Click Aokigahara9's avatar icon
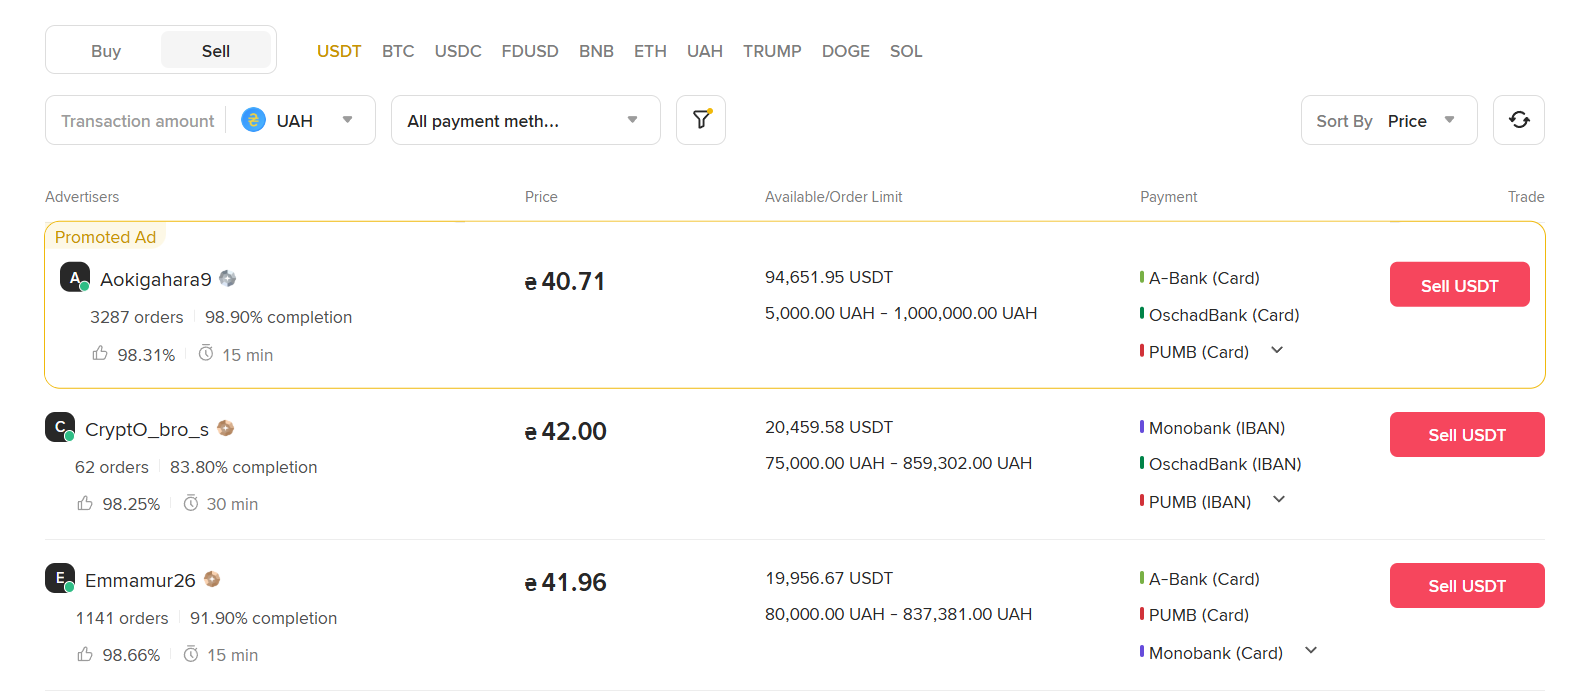This screenshot has width=1581, height=692. pos(75,277)
